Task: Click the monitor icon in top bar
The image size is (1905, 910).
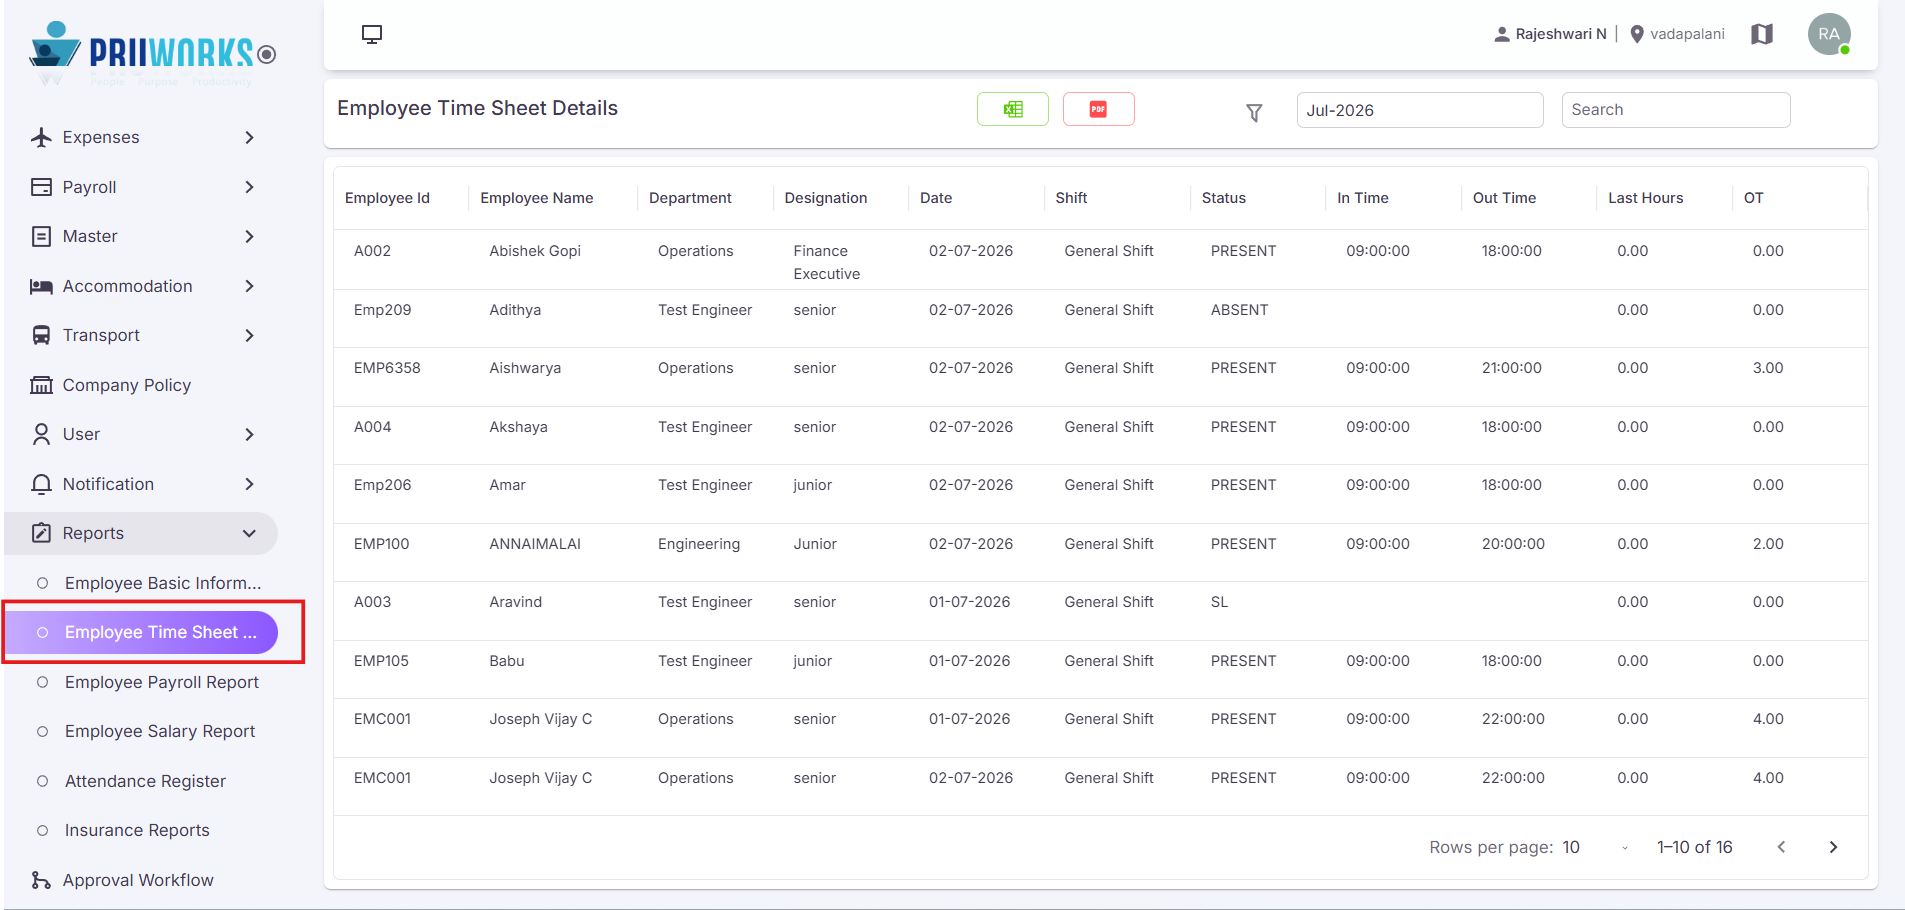Action: click(x=372, y=35)
